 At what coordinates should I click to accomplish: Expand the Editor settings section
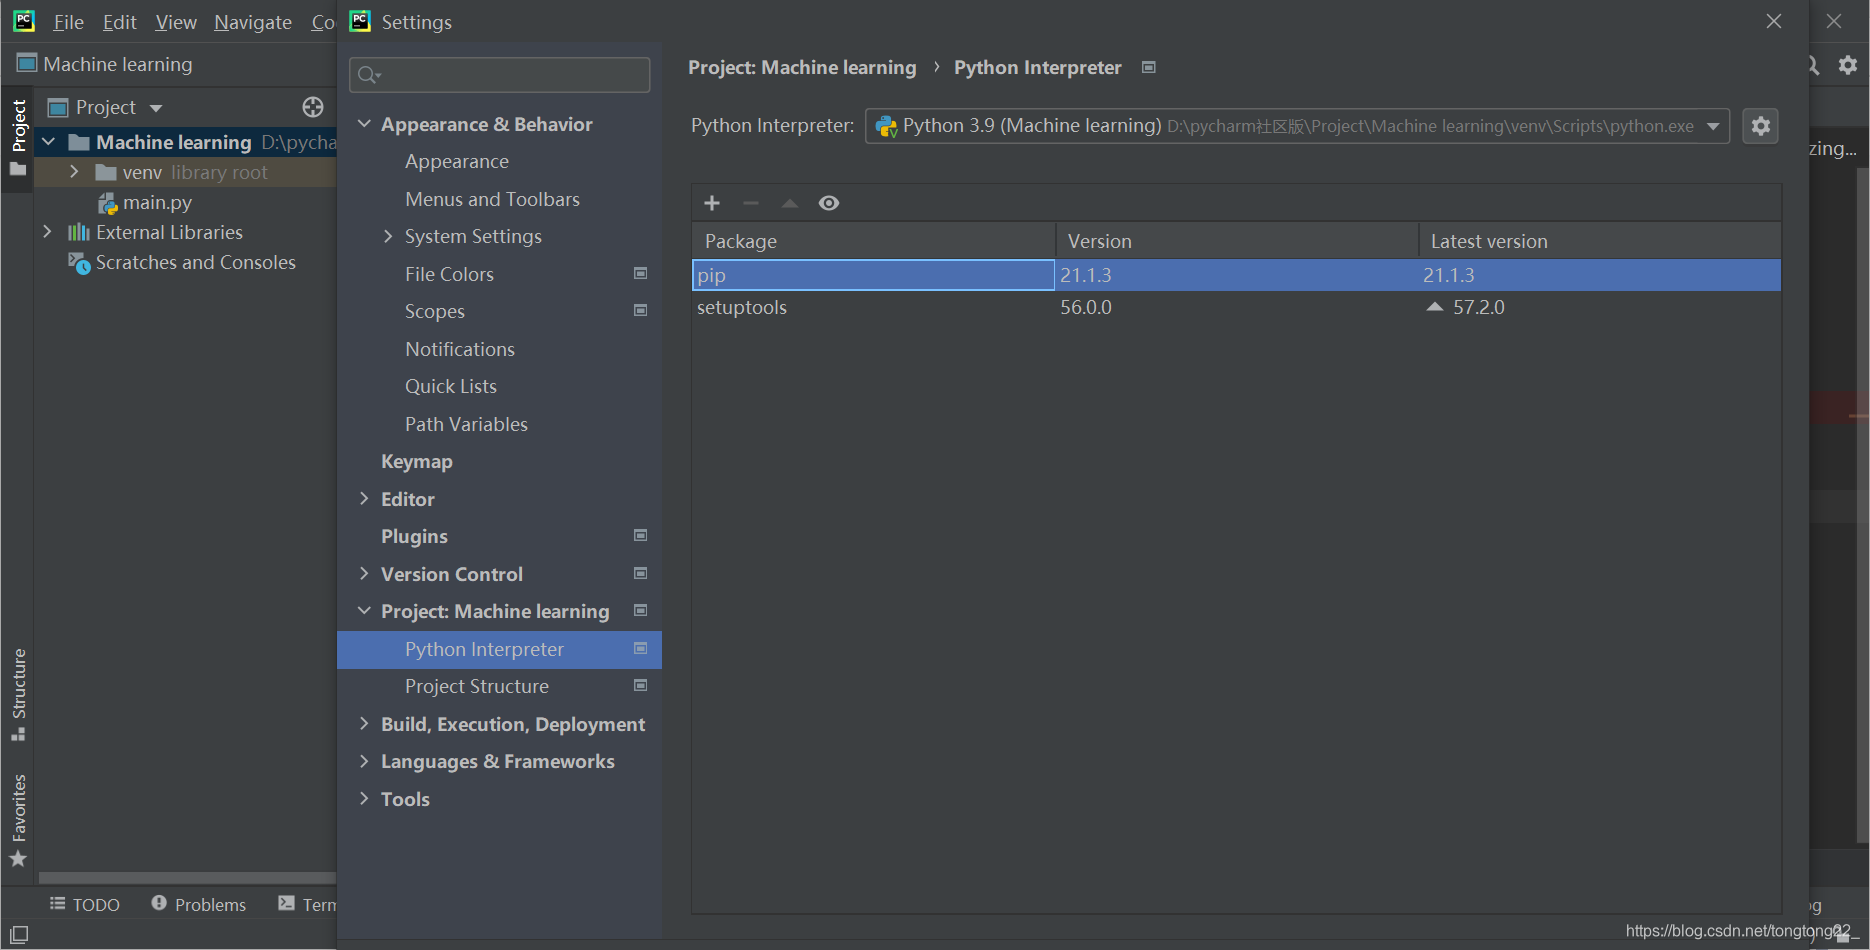click(364, 499)
